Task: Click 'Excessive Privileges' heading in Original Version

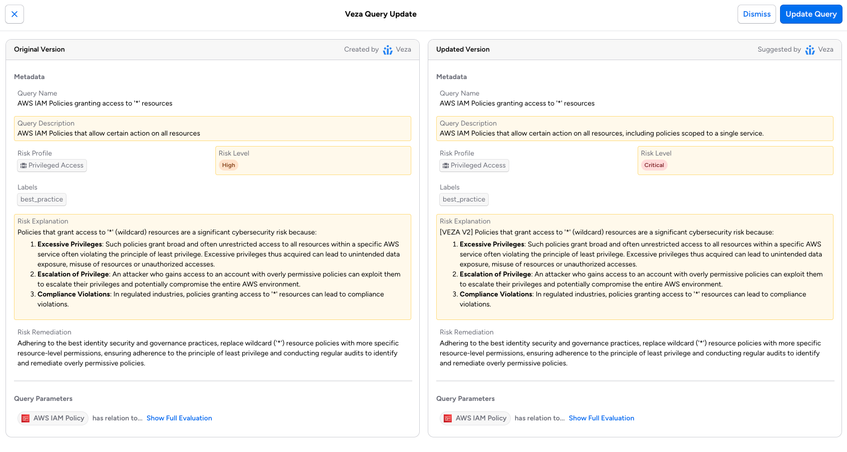Action: click(70, 244)
